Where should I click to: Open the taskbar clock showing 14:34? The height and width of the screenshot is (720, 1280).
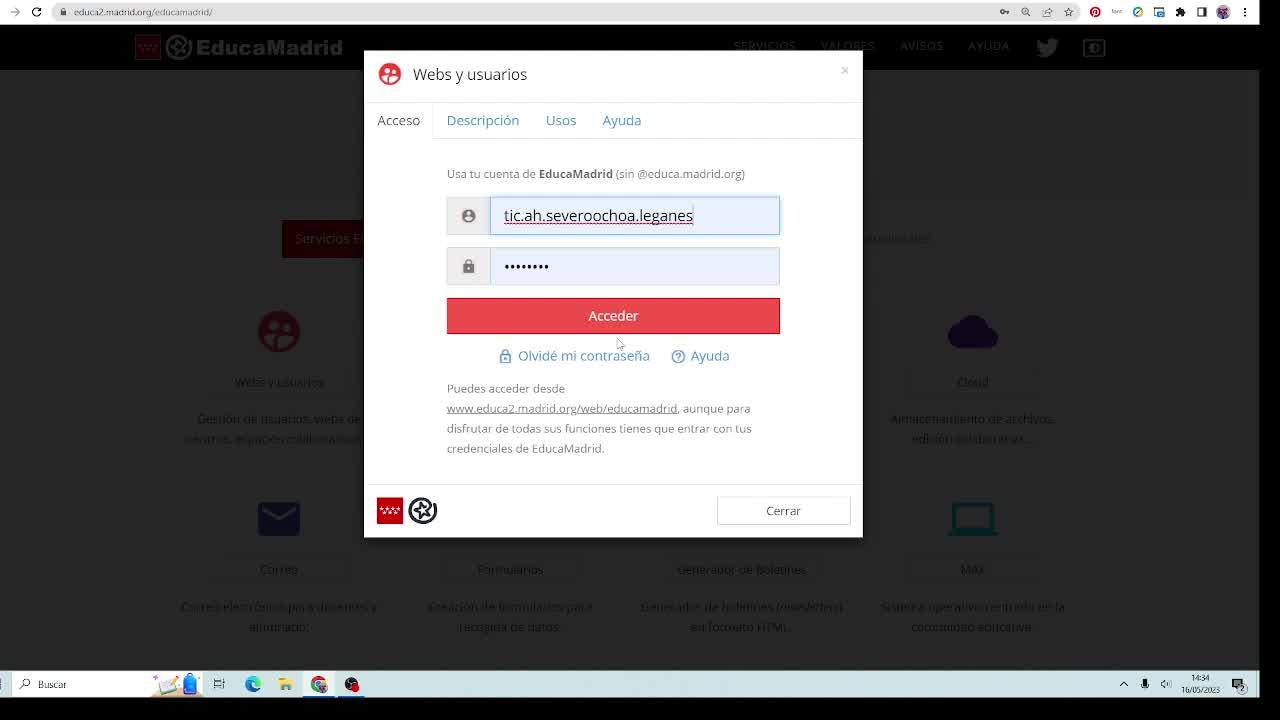point(1200,684)
